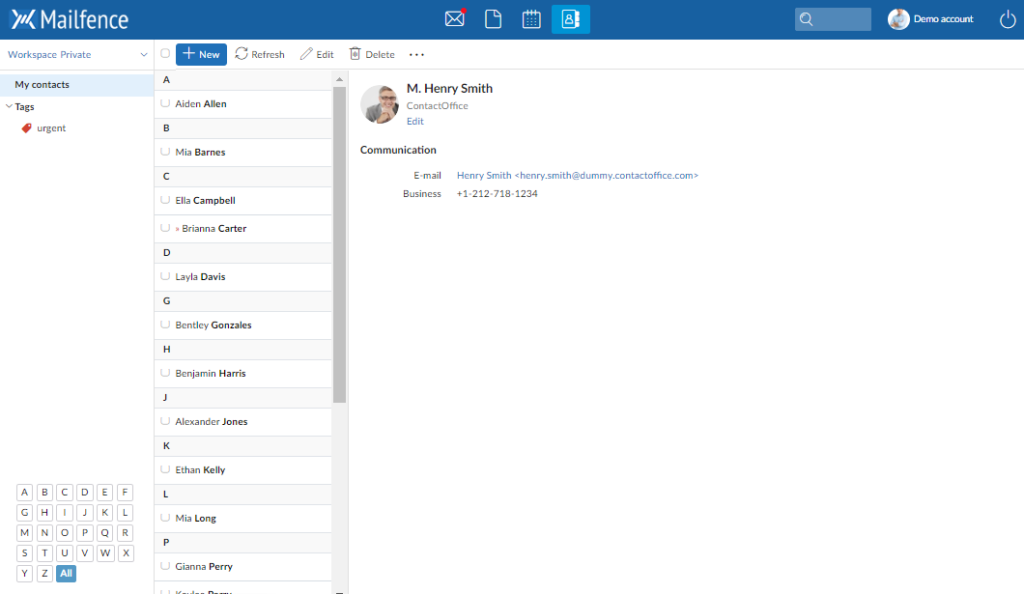This screenshot has width=1024, height=594.
Task: Collapse the Tags section
Action: pos(9,106)
